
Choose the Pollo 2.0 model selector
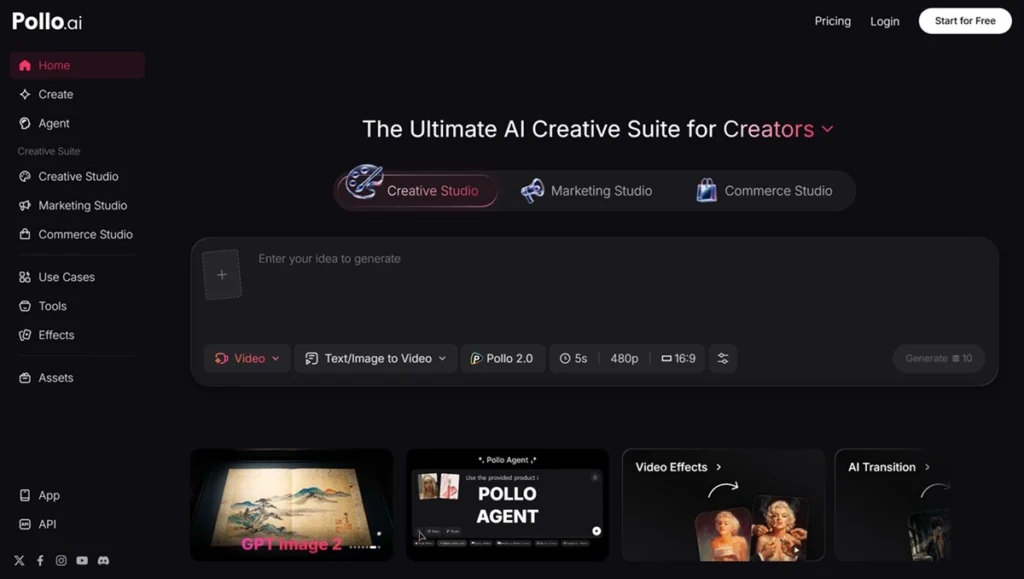(502, 358)
